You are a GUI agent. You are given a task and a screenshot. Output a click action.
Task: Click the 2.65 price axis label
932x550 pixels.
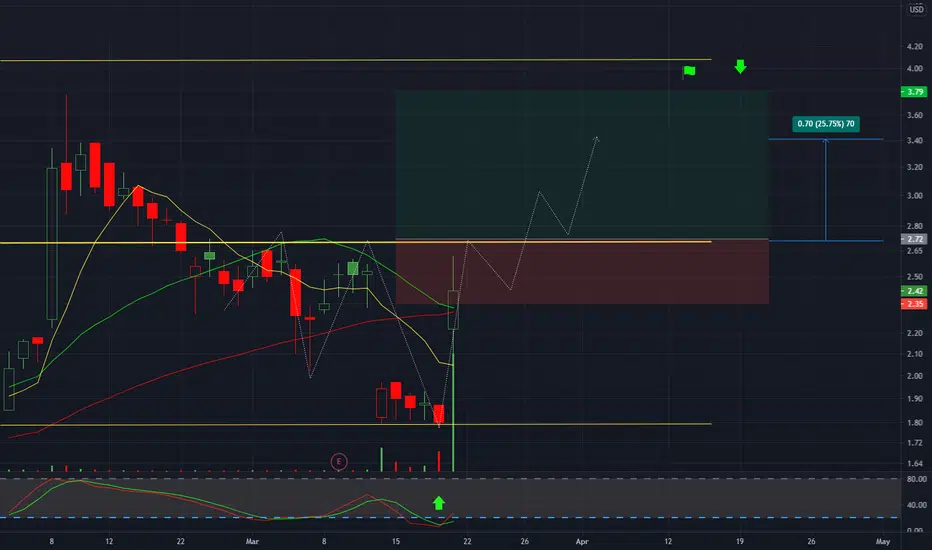[x=915, y=251]
